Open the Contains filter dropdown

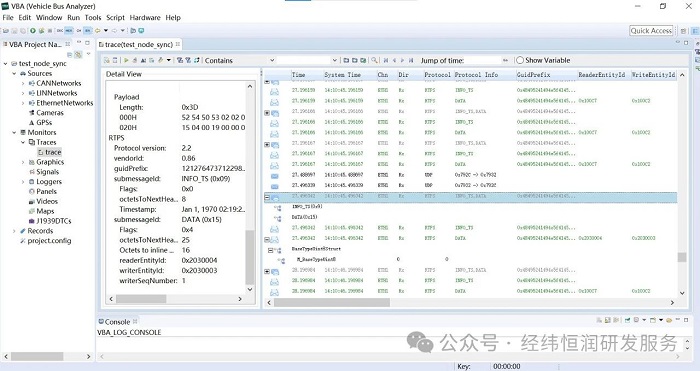click(239, 60)
